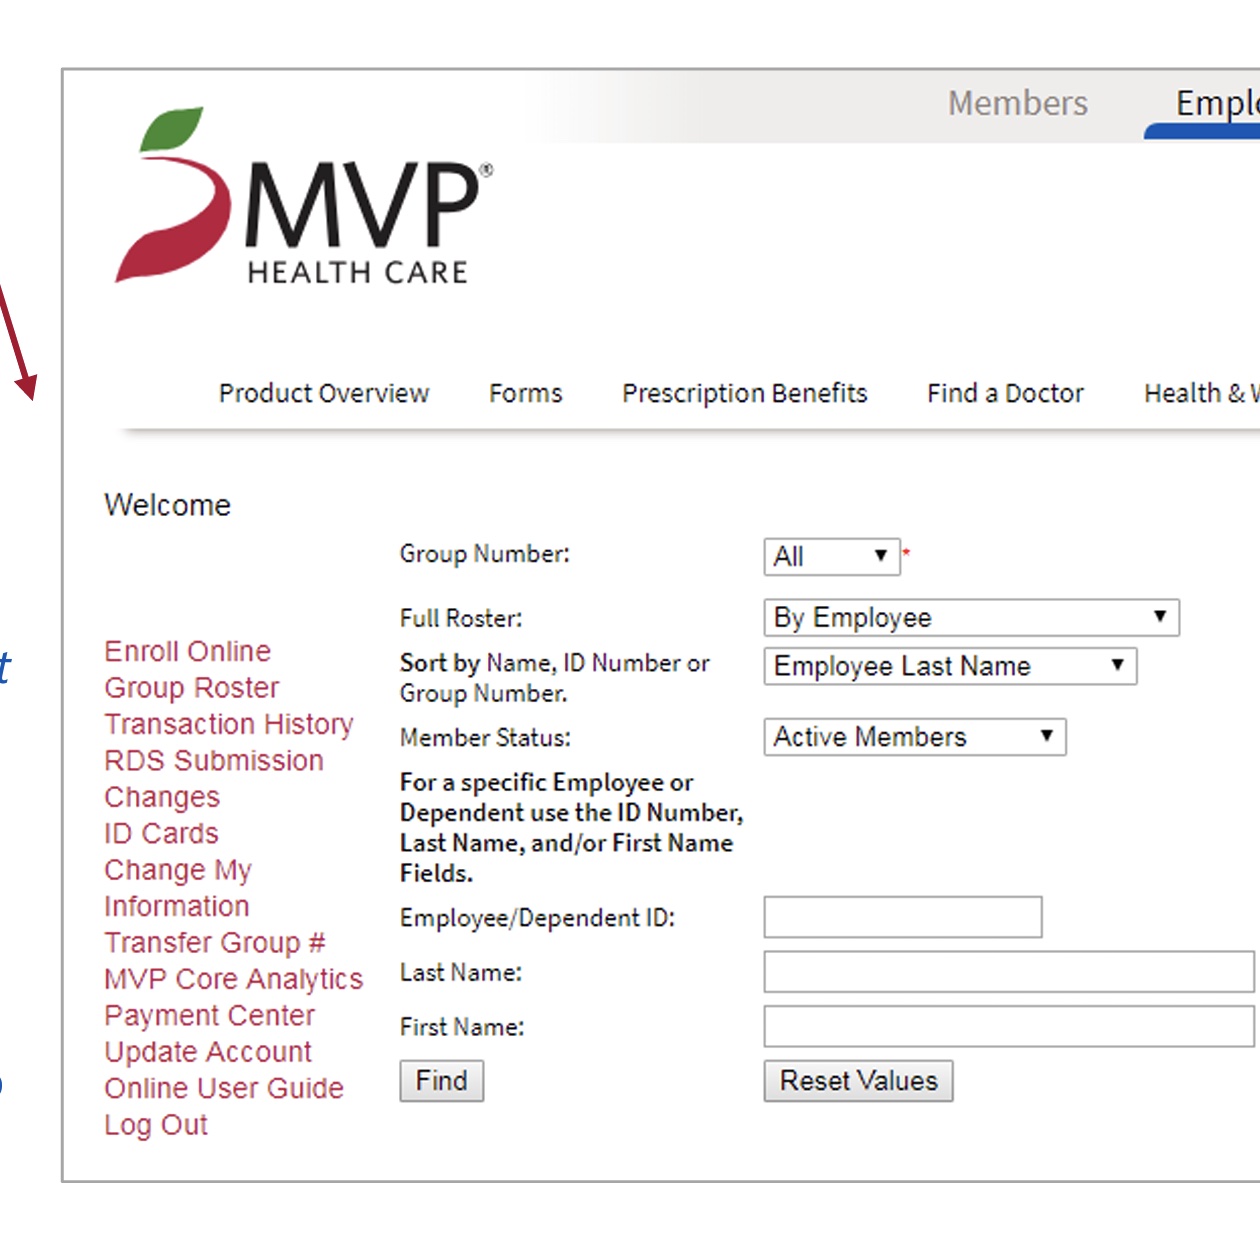Click into the First Name field

point(1008,1027)
